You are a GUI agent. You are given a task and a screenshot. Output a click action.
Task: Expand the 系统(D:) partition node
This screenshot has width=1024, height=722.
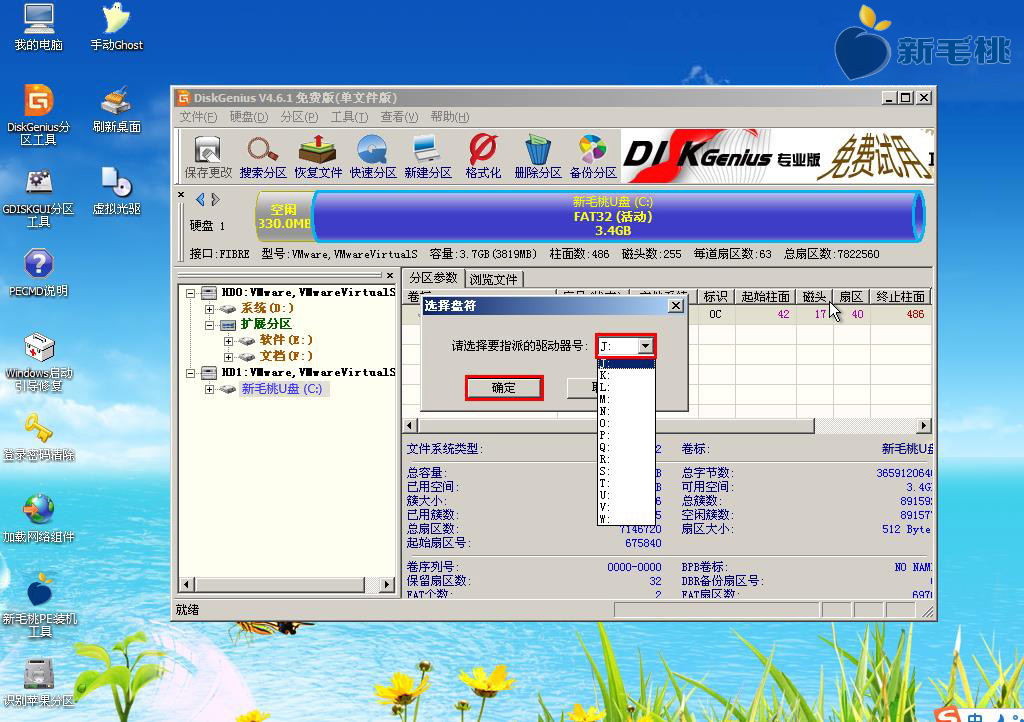(x=209, y=309)
